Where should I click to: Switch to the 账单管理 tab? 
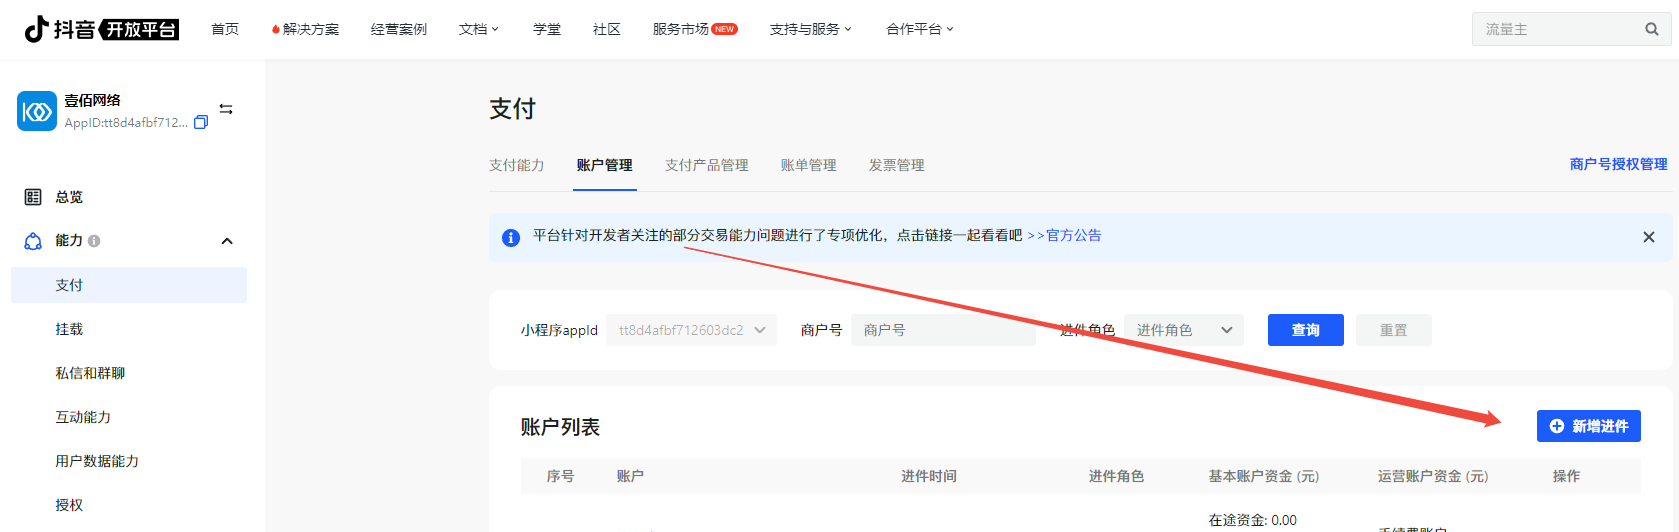pyautogui.click(x=808, y=165)
